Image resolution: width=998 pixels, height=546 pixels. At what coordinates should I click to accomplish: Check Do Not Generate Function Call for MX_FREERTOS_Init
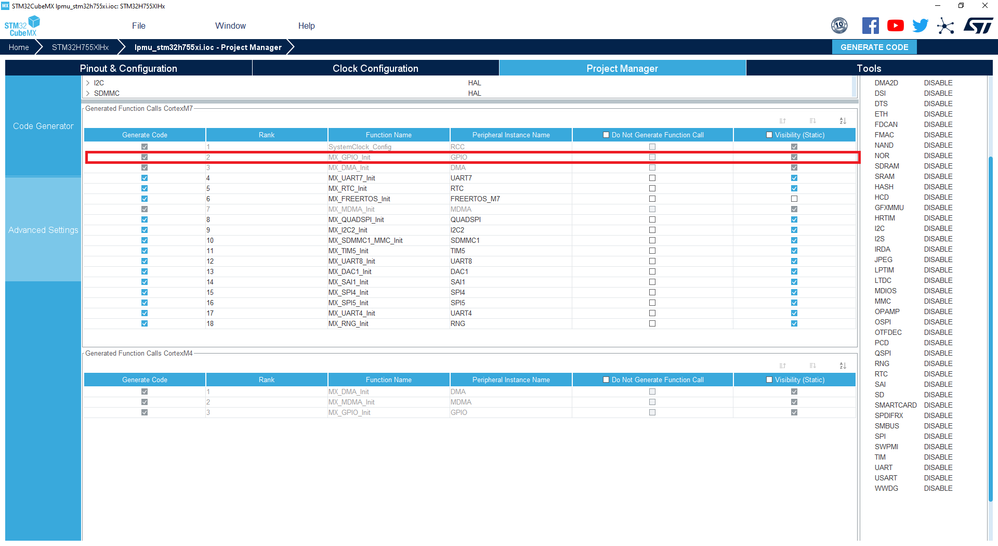(x=652, y=199)
